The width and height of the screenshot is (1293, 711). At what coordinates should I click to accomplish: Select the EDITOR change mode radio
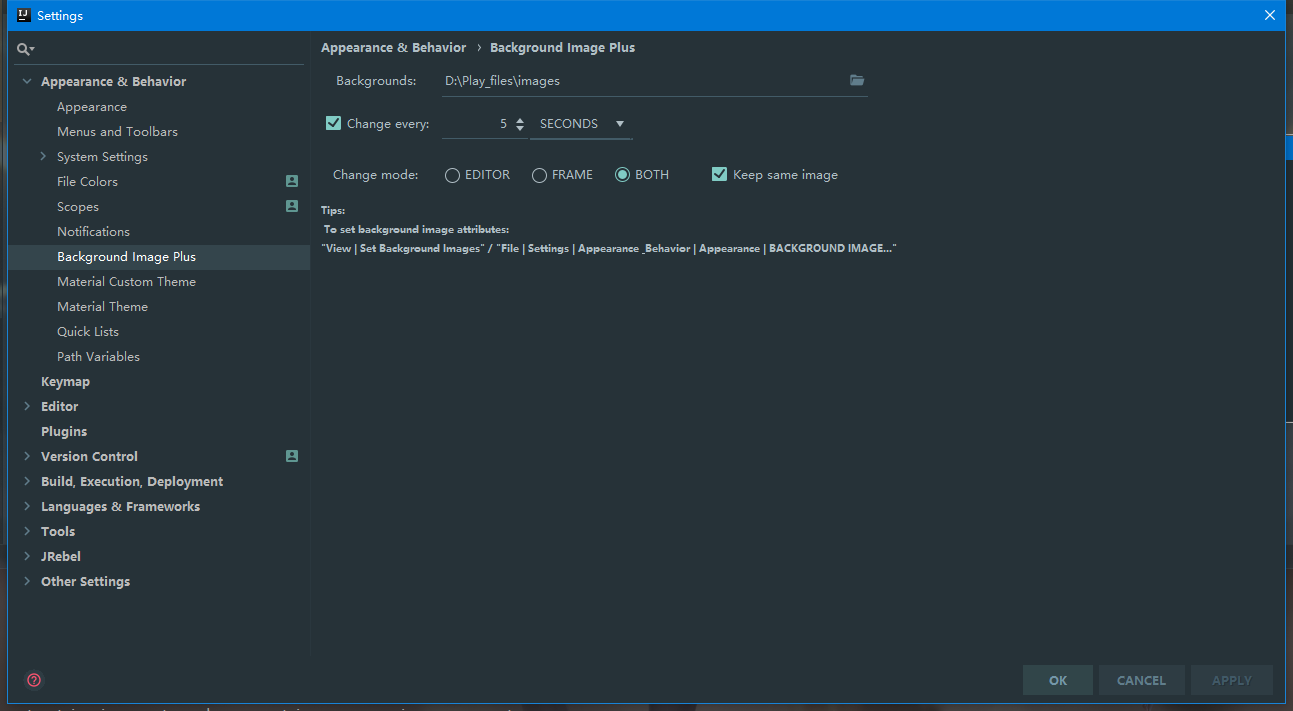coord(452,175)
